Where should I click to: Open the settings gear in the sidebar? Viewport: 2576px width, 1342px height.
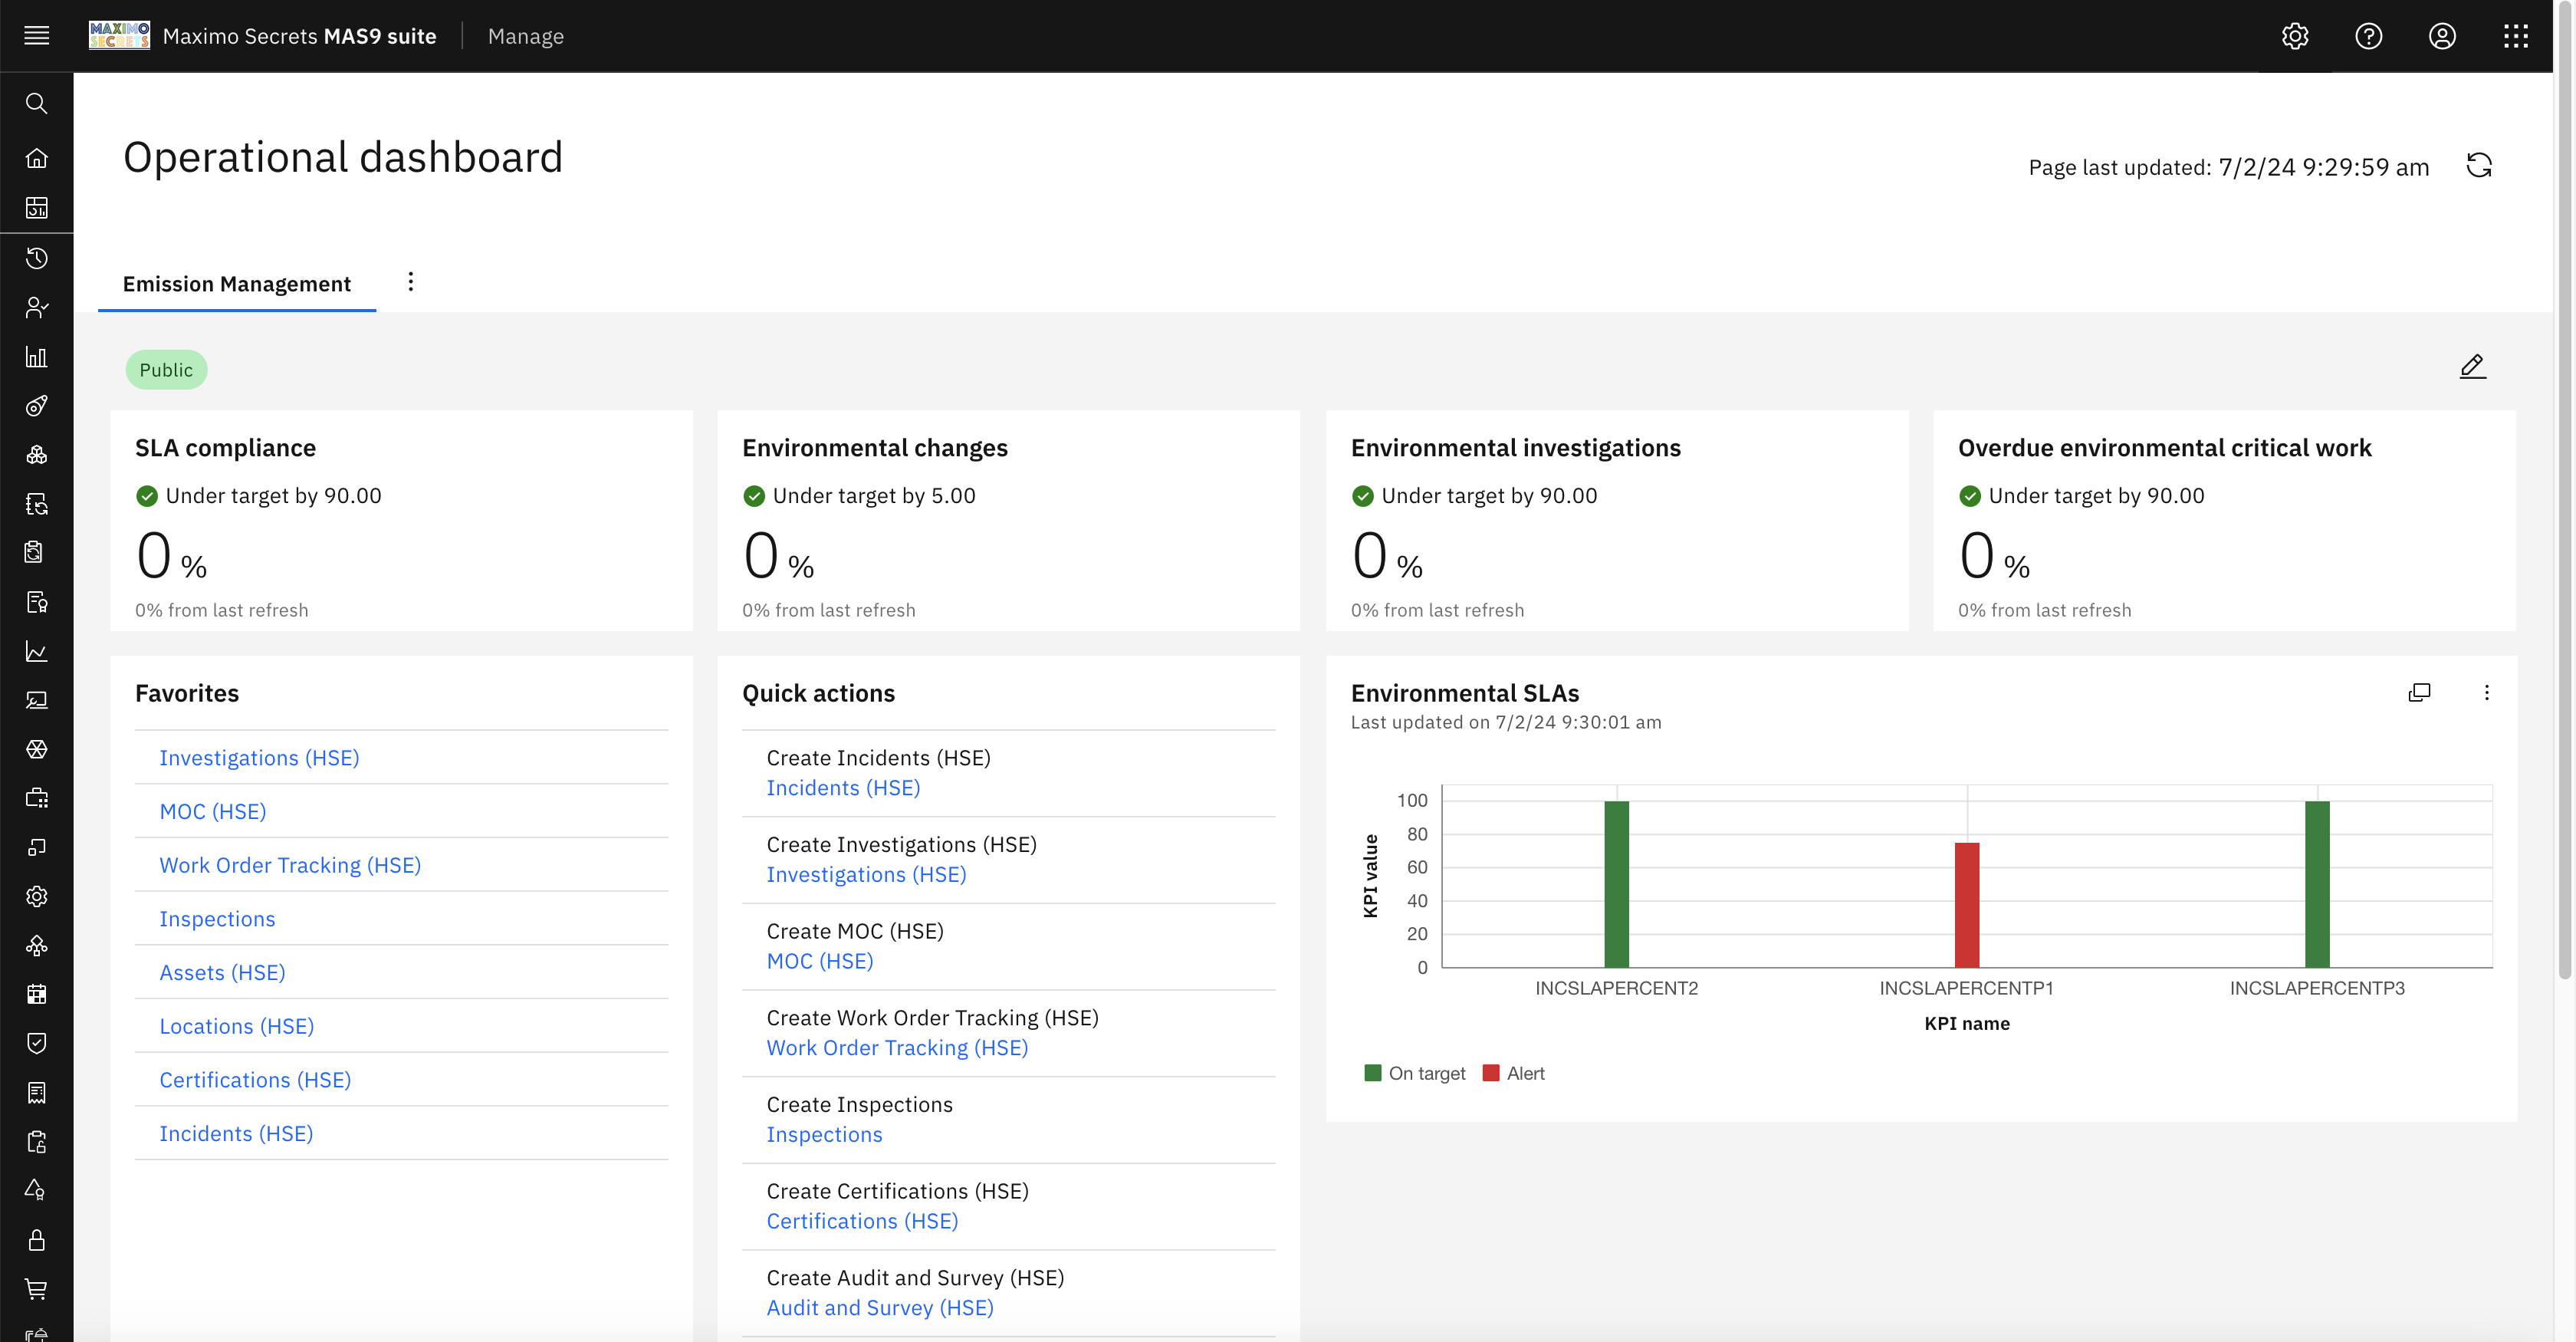(x=37, y=896)
